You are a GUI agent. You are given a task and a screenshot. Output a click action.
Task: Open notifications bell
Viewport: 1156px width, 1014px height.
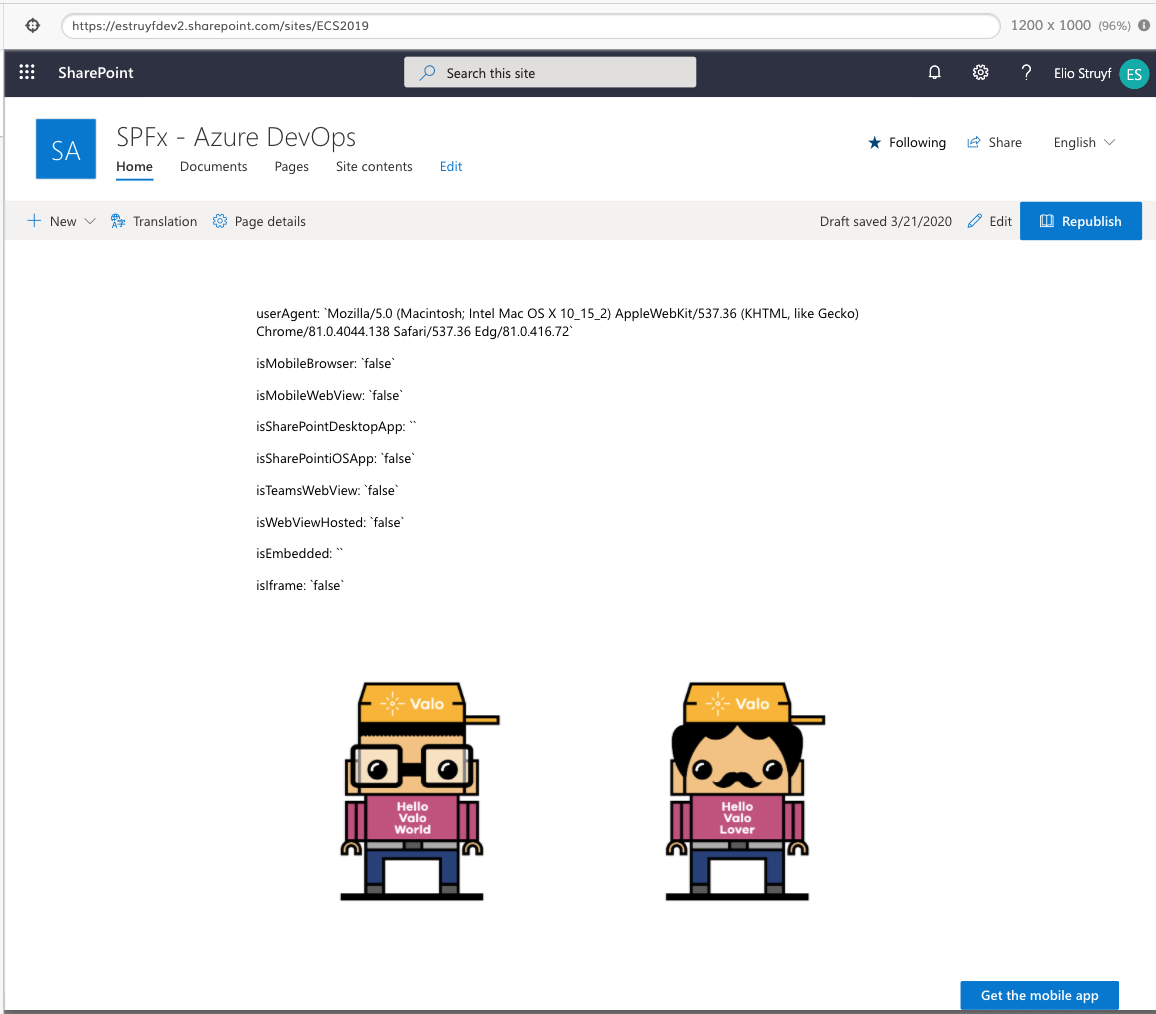click(934, 72)
